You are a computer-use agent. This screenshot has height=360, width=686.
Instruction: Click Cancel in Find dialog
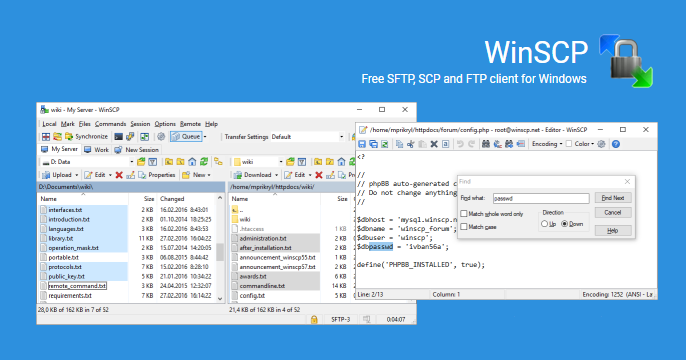(612, 213)
